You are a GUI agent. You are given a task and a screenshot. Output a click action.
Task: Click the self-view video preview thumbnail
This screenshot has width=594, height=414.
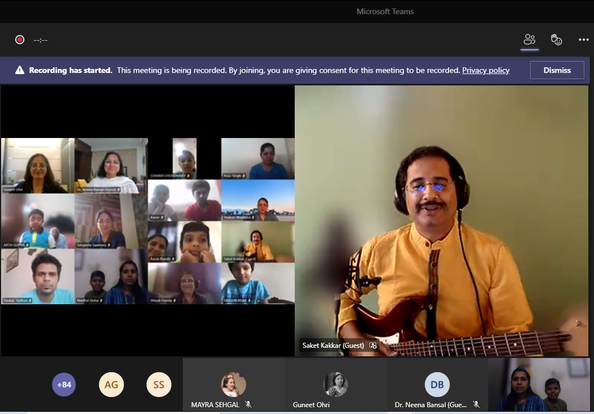pyautogui.click(x=539, y=384)
